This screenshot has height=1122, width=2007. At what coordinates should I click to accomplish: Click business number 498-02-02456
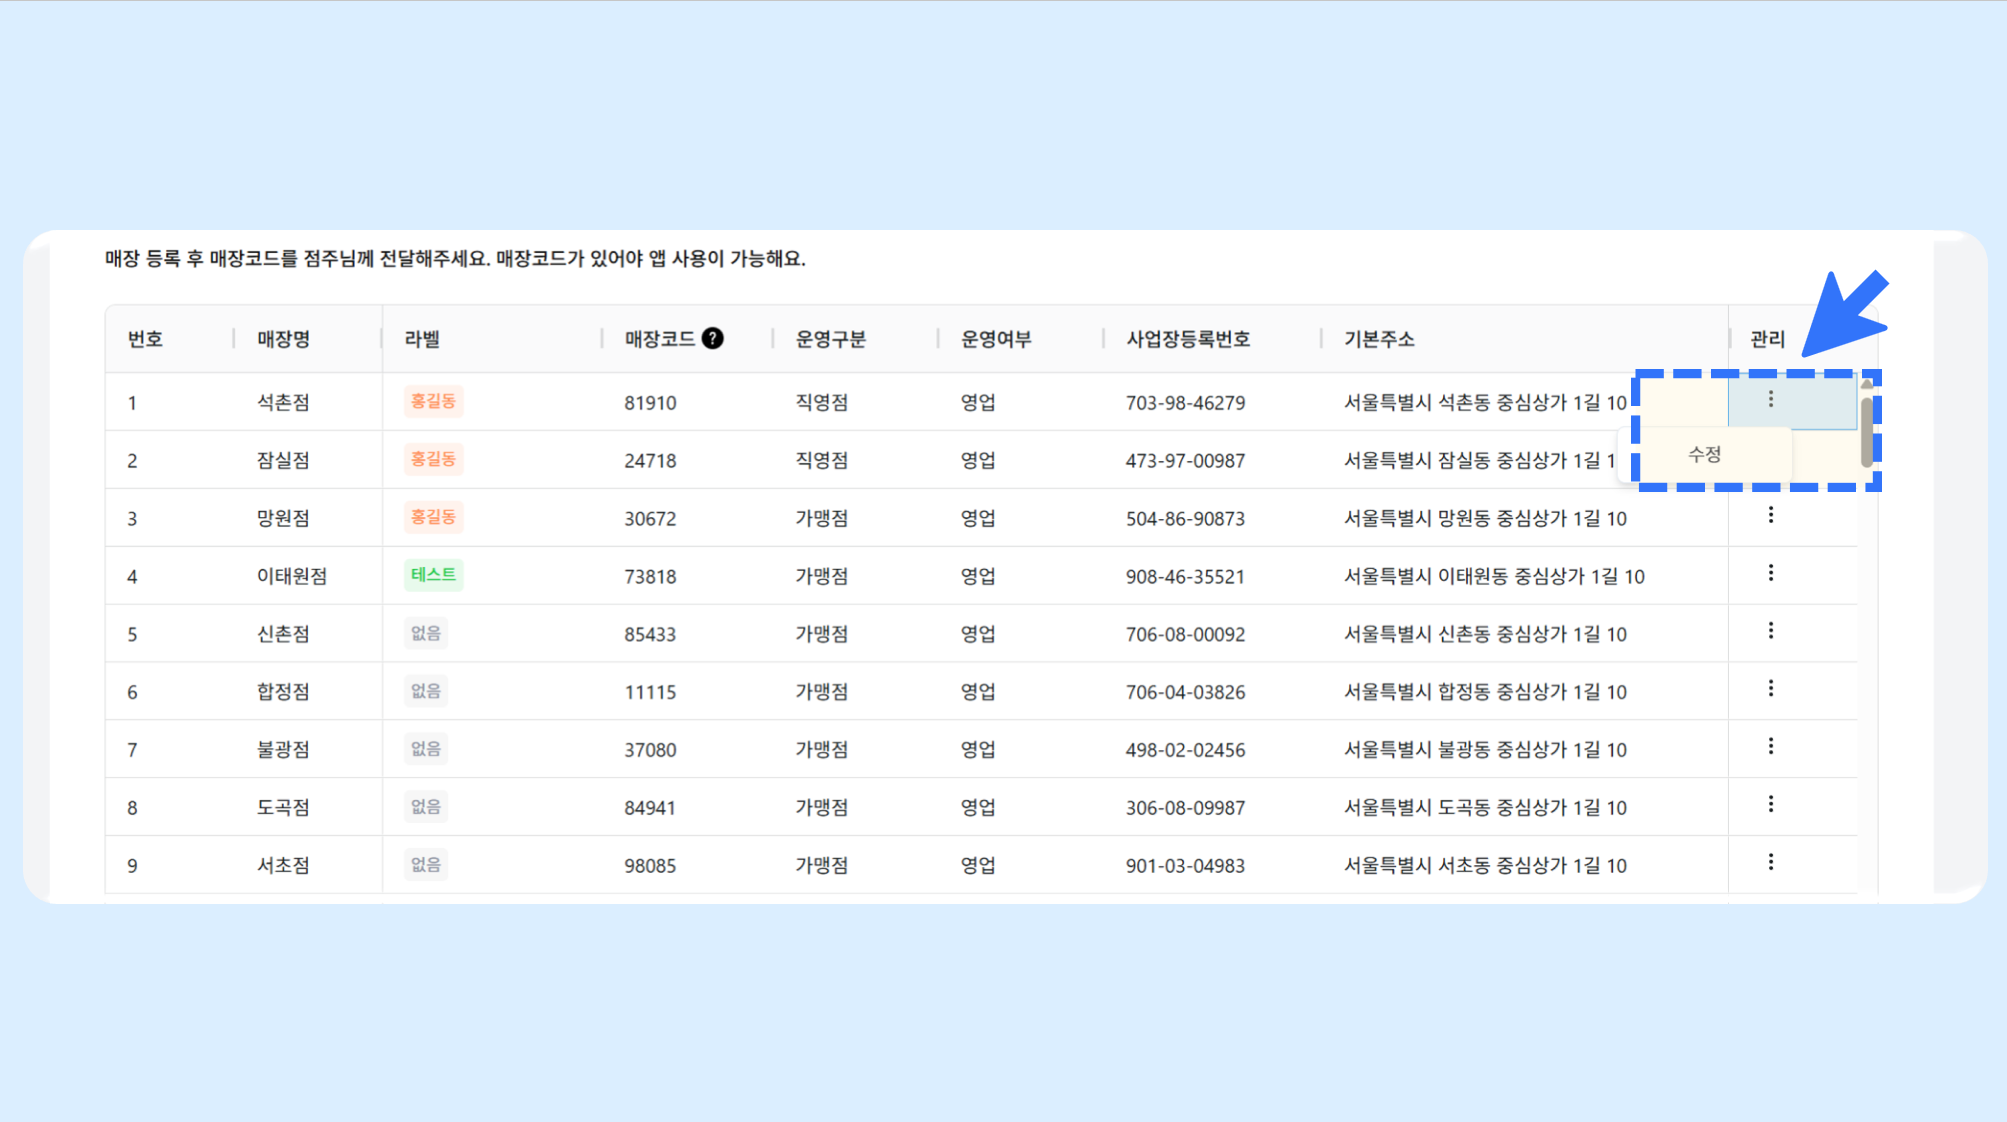[x=1185, y=750]
